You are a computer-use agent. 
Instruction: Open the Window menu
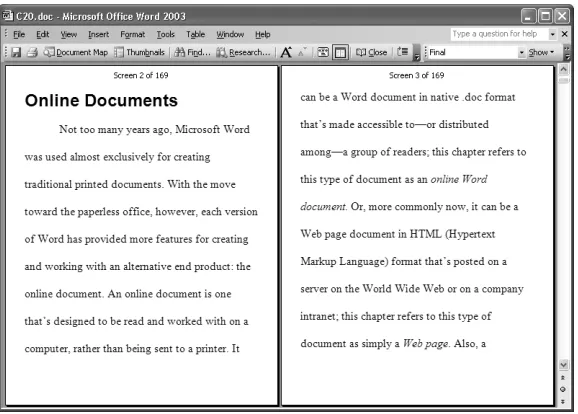pyautogui.click(x=230, y=34)
